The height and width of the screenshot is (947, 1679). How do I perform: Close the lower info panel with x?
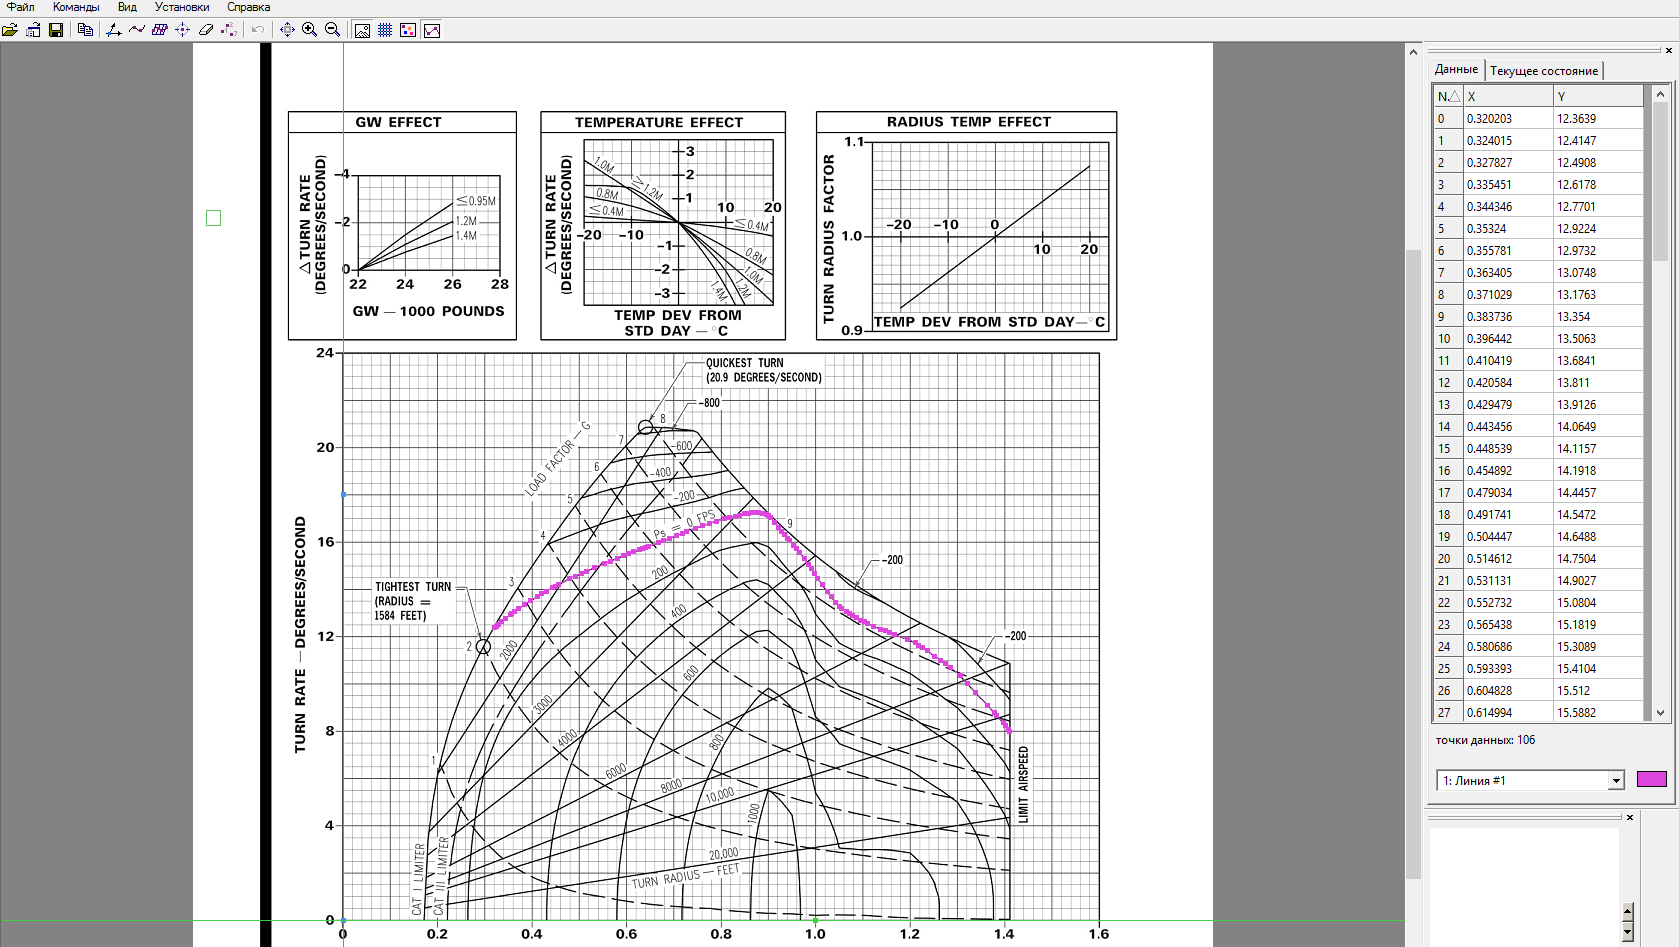coord(1630,817)
